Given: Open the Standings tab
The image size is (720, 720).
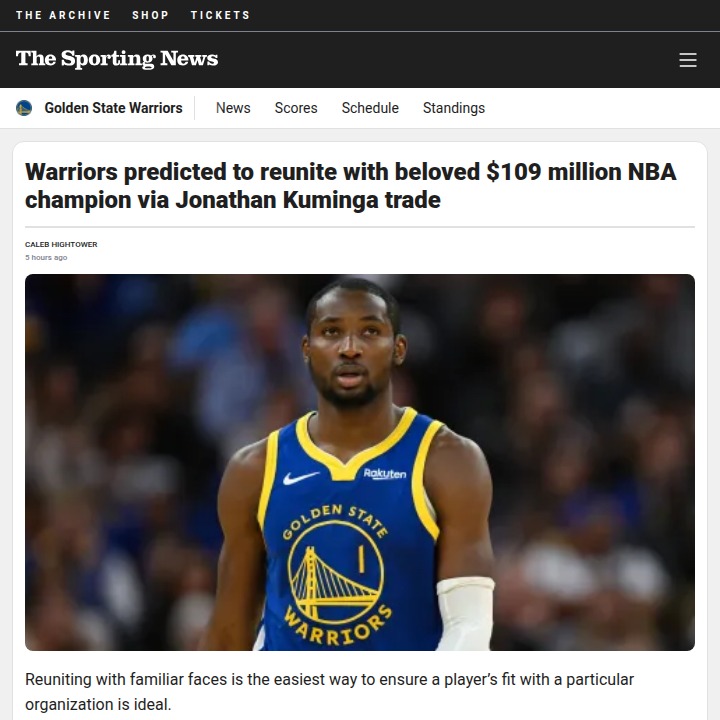Looking at the screenshot, I should click(x=454, y=108).
